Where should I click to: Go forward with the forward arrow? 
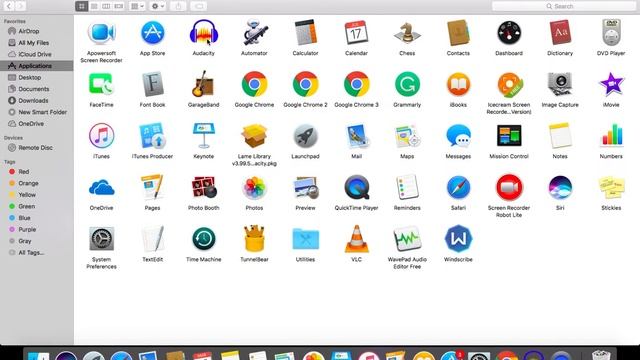pyautogui.click(x=20, y=6)
